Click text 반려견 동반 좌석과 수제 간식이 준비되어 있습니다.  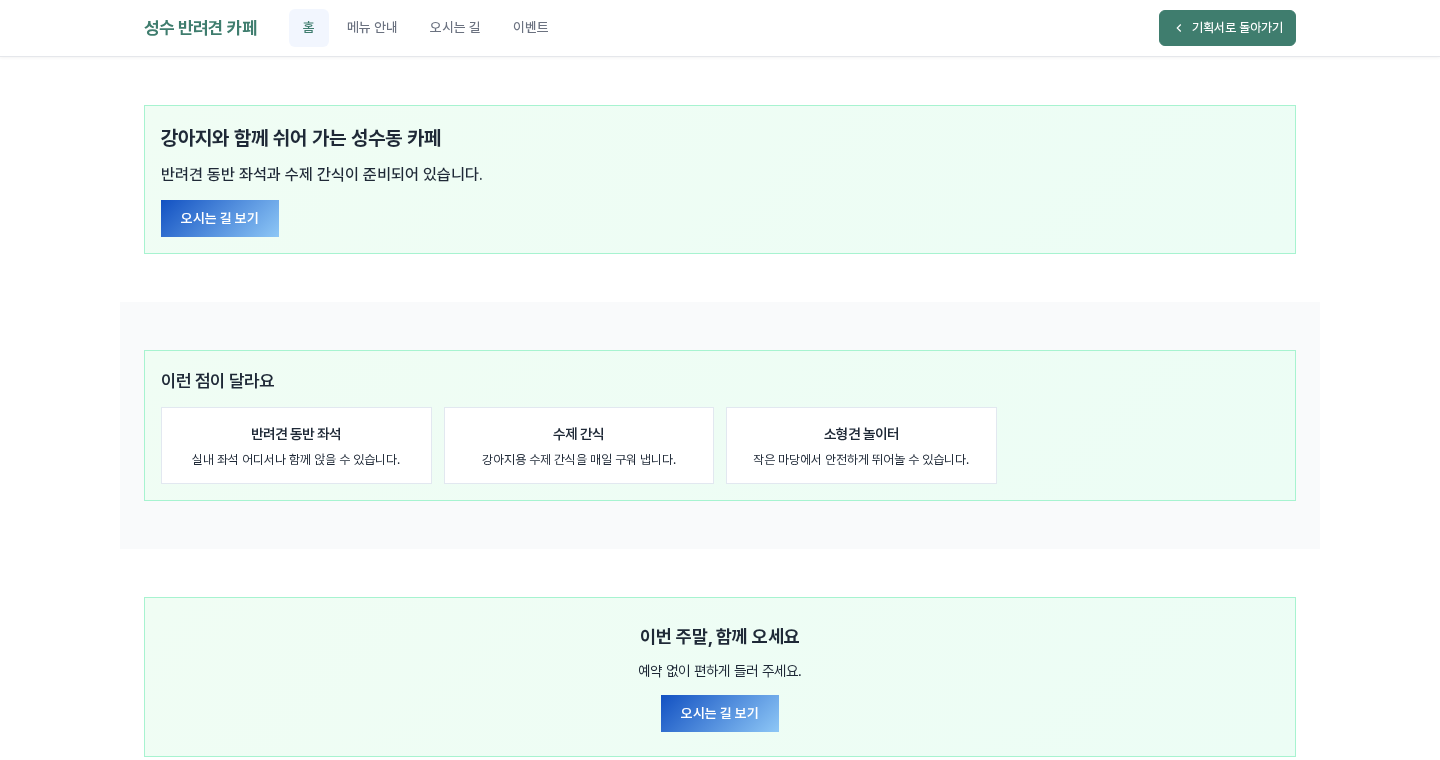[x=322, y=174]
